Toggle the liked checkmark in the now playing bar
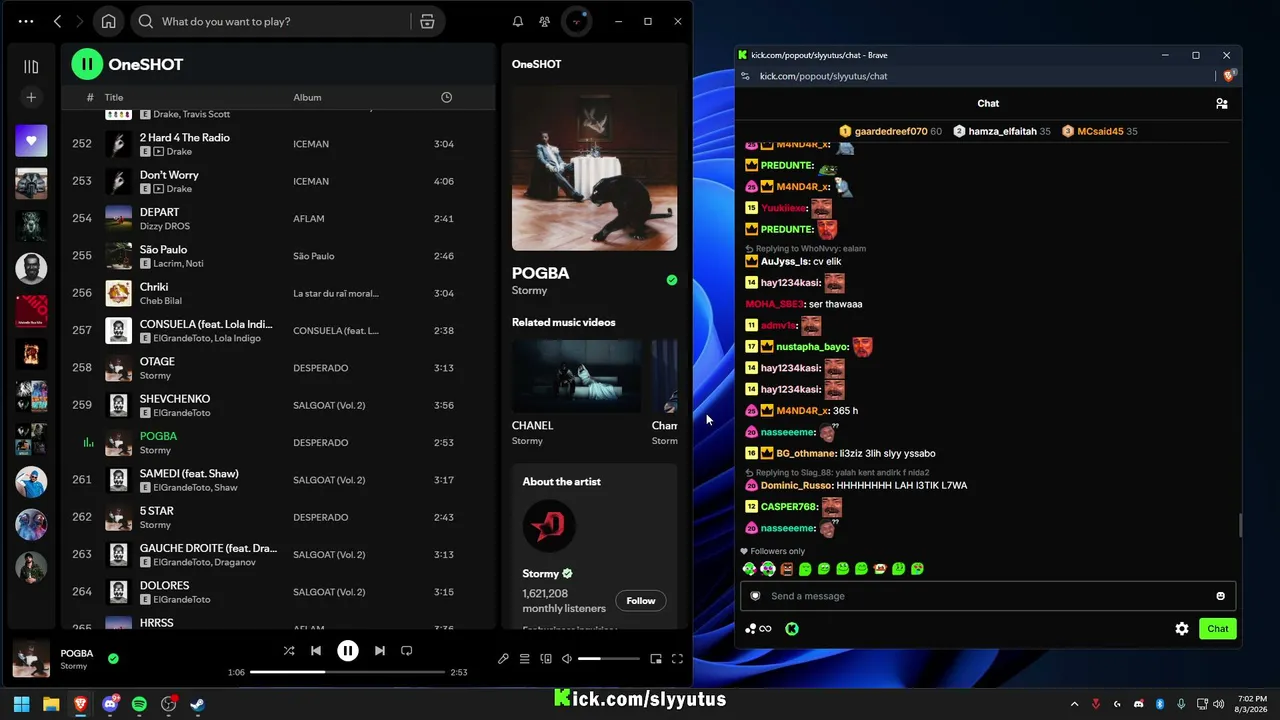The height and width of the screenshot is (720, 1280). coord(113,659)
